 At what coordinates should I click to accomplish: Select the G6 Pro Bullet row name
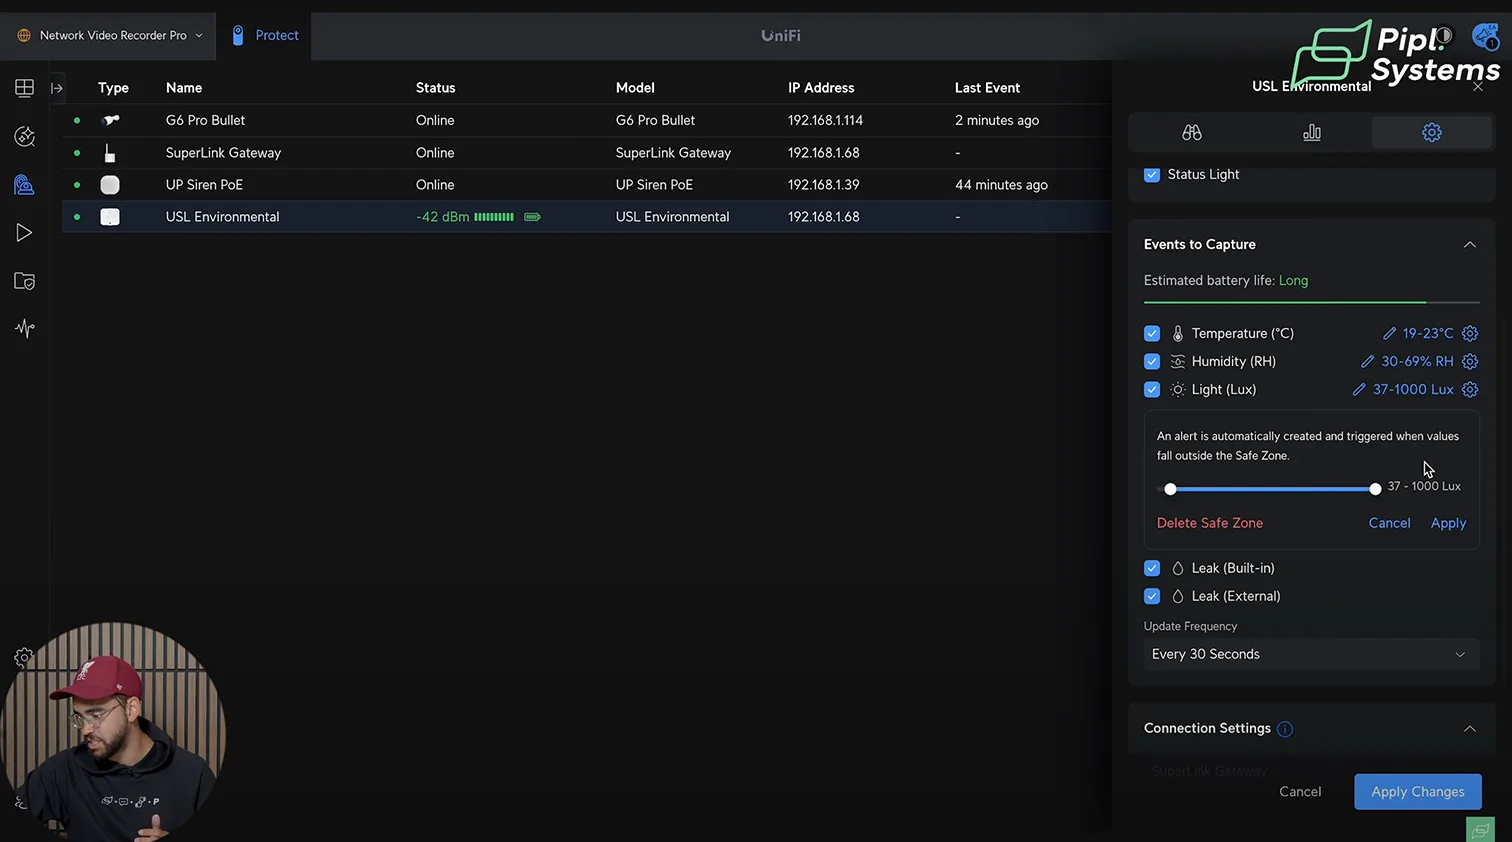(x=205, y=120)
